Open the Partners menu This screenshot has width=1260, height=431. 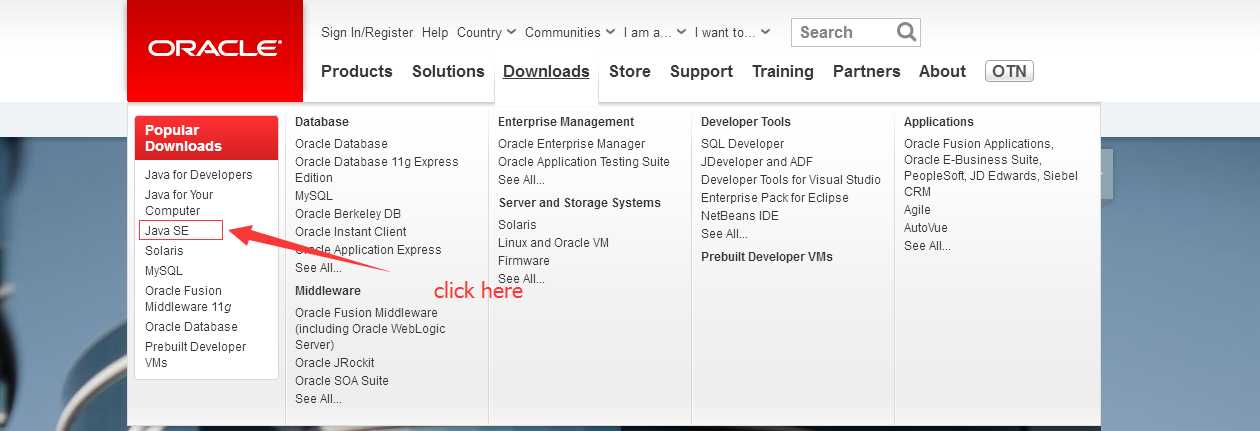pos(867,71)
